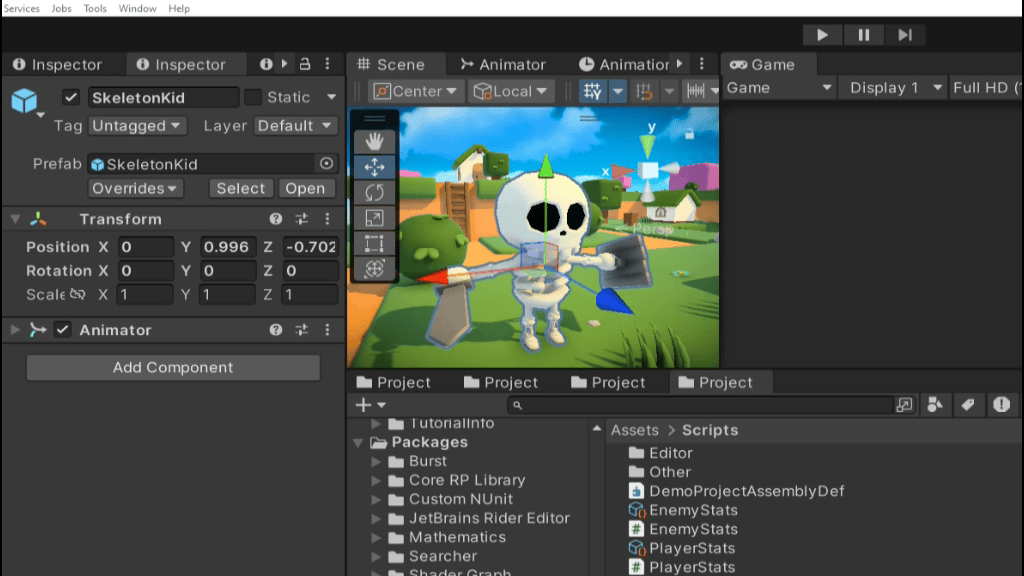The image size is (1024, 576).
Task: Open search in Project window icon
Action: 904,405
